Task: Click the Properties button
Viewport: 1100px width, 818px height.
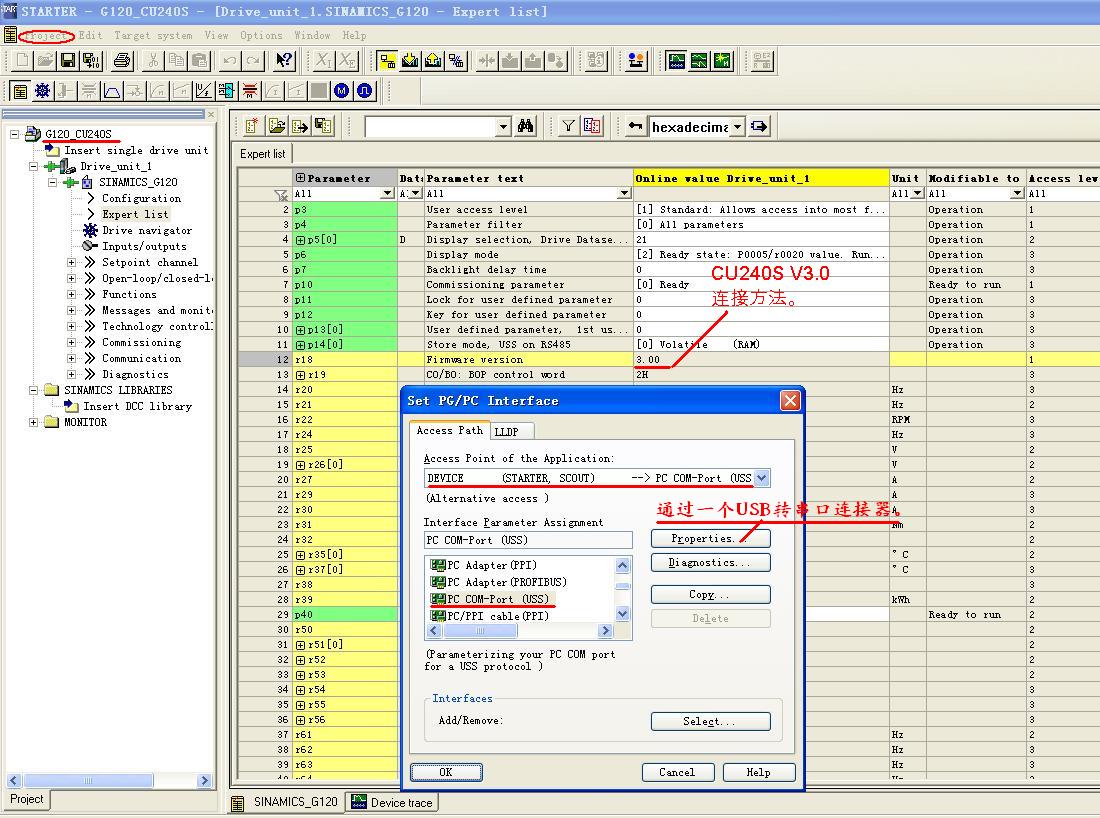Action: [x=711, y=538]
